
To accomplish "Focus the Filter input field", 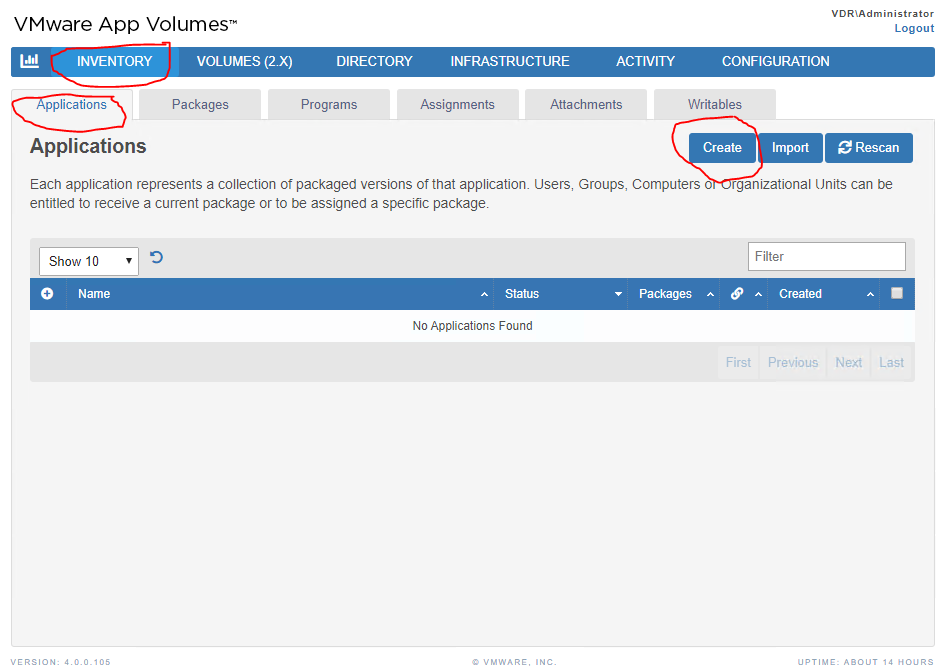I will [x=827, y=257].
